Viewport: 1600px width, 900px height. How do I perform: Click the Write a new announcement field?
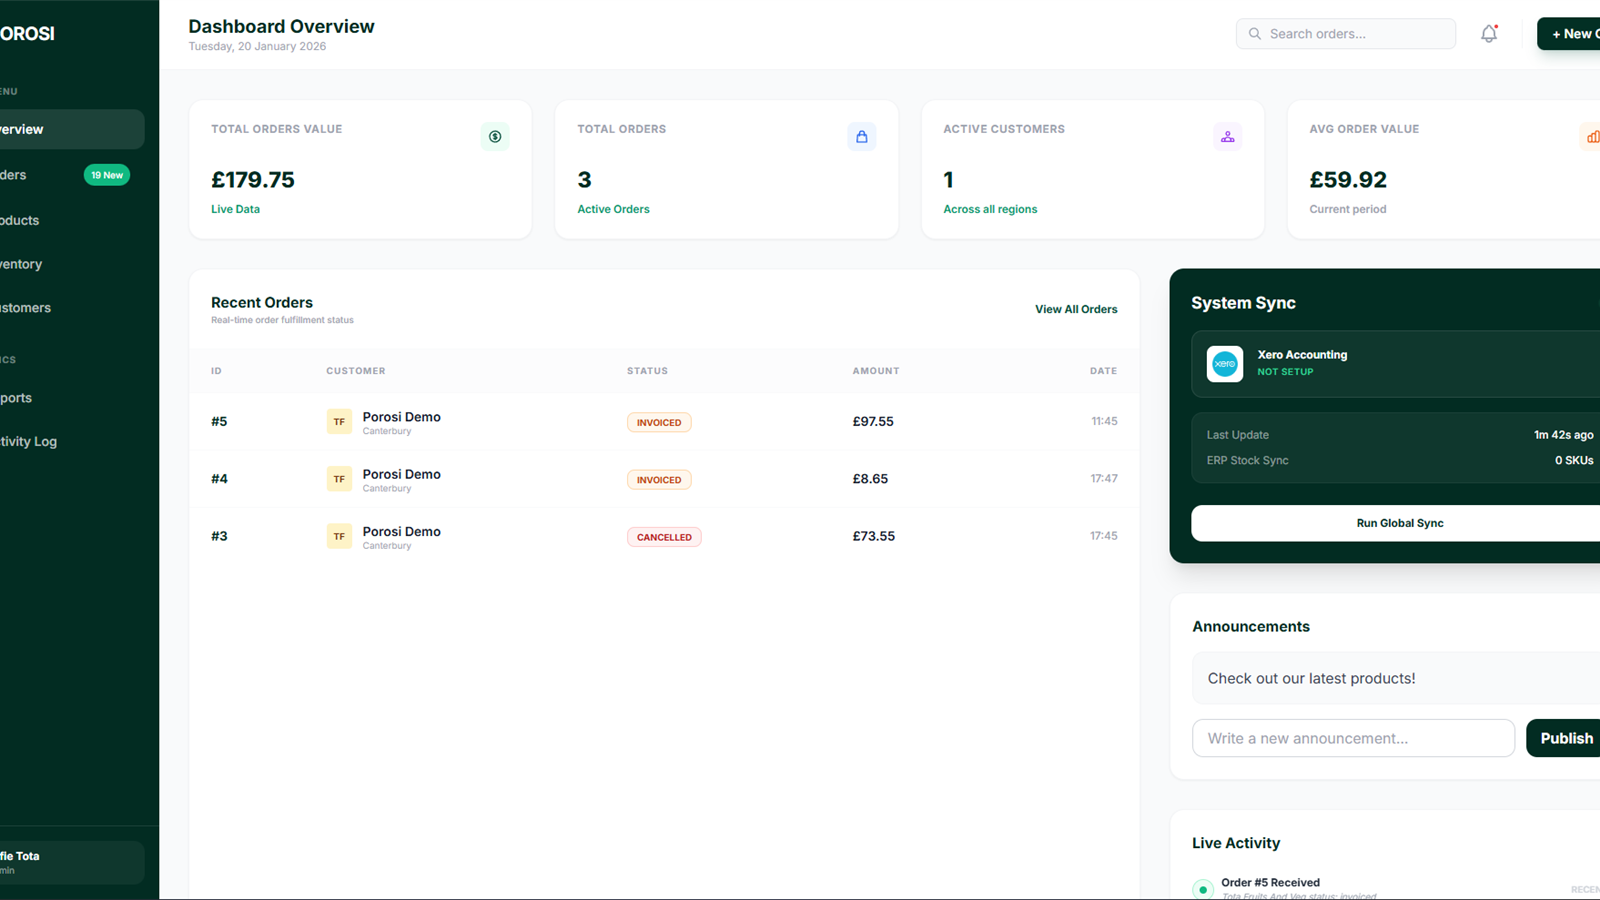pos(1353,738)
